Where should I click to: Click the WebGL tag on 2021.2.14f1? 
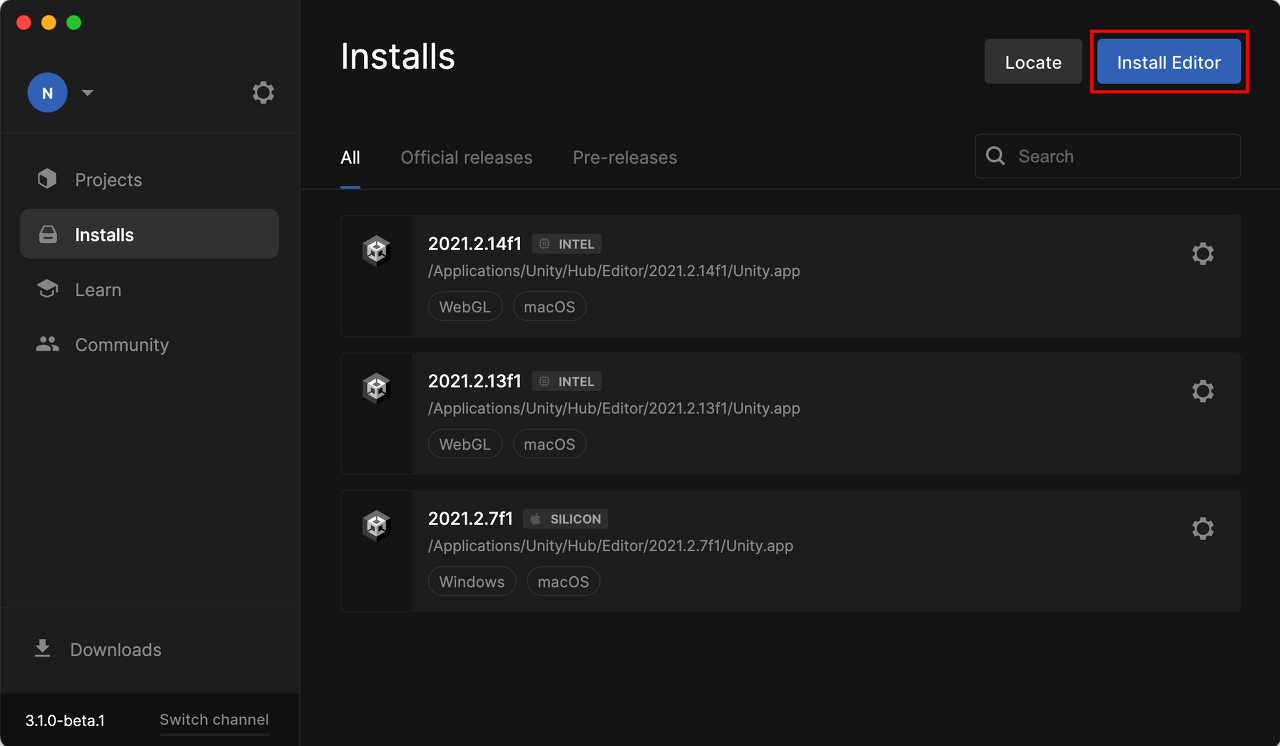(x=465, y=307)
